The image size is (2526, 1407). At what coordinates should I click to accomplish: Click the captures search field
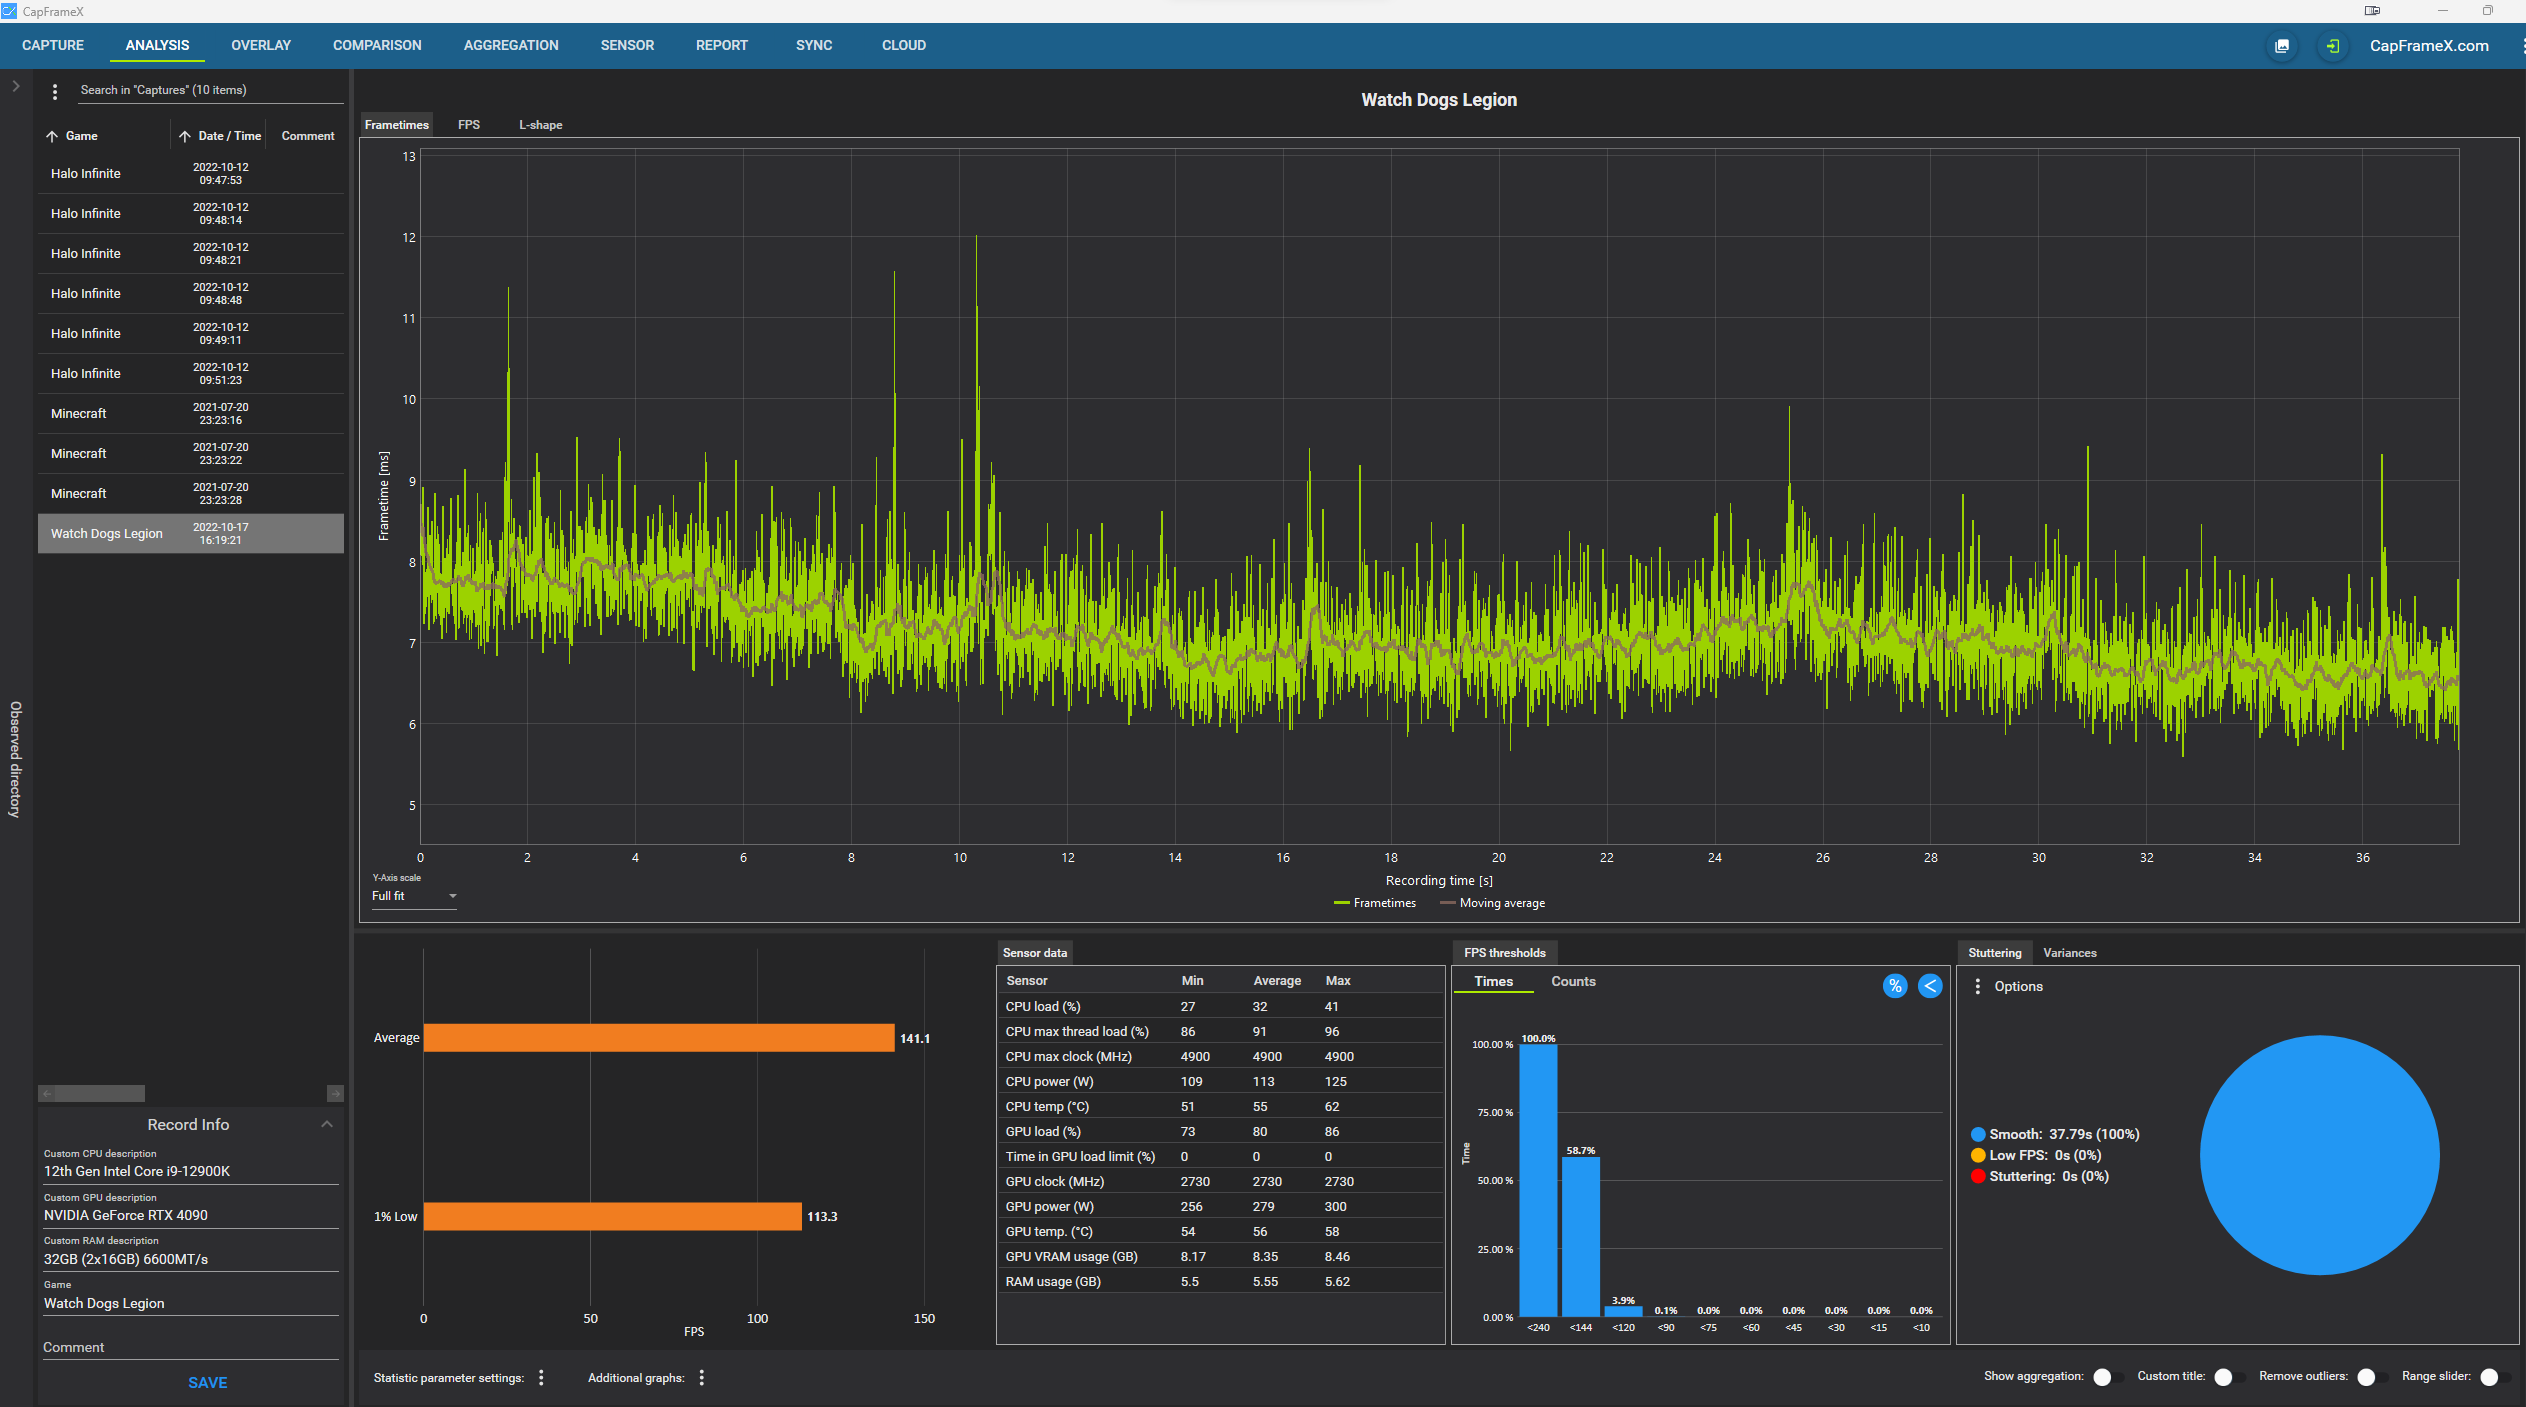(x=210, y=91)
